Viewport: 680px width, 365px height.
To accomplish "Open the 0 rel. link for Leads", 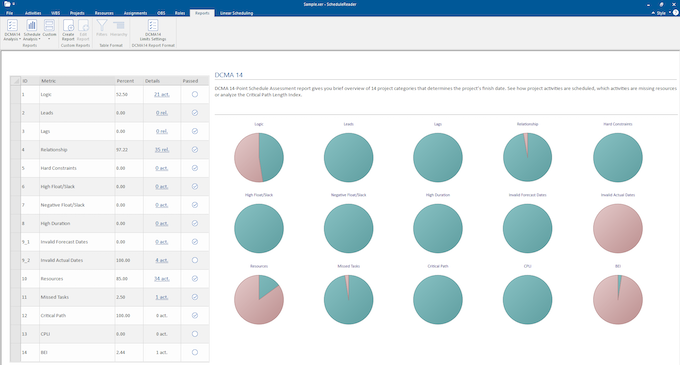I will 162,113.
